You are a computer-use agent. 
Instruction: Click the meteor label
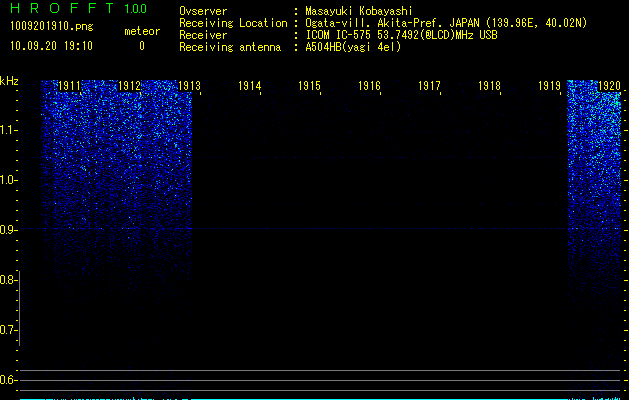click(142, 31)
